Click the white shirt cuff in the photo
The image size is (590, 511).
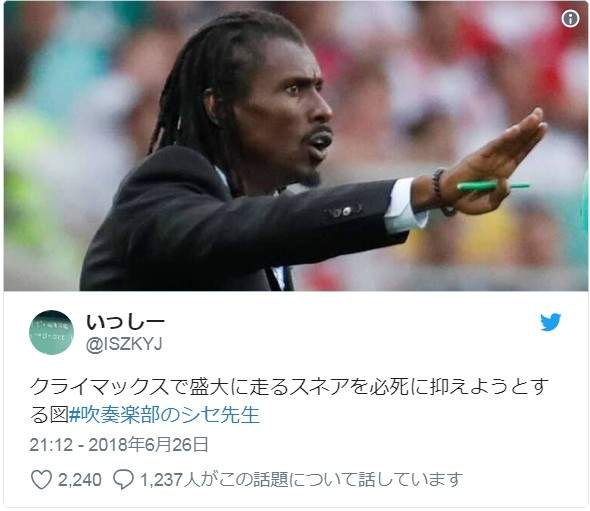pos(404,206)
